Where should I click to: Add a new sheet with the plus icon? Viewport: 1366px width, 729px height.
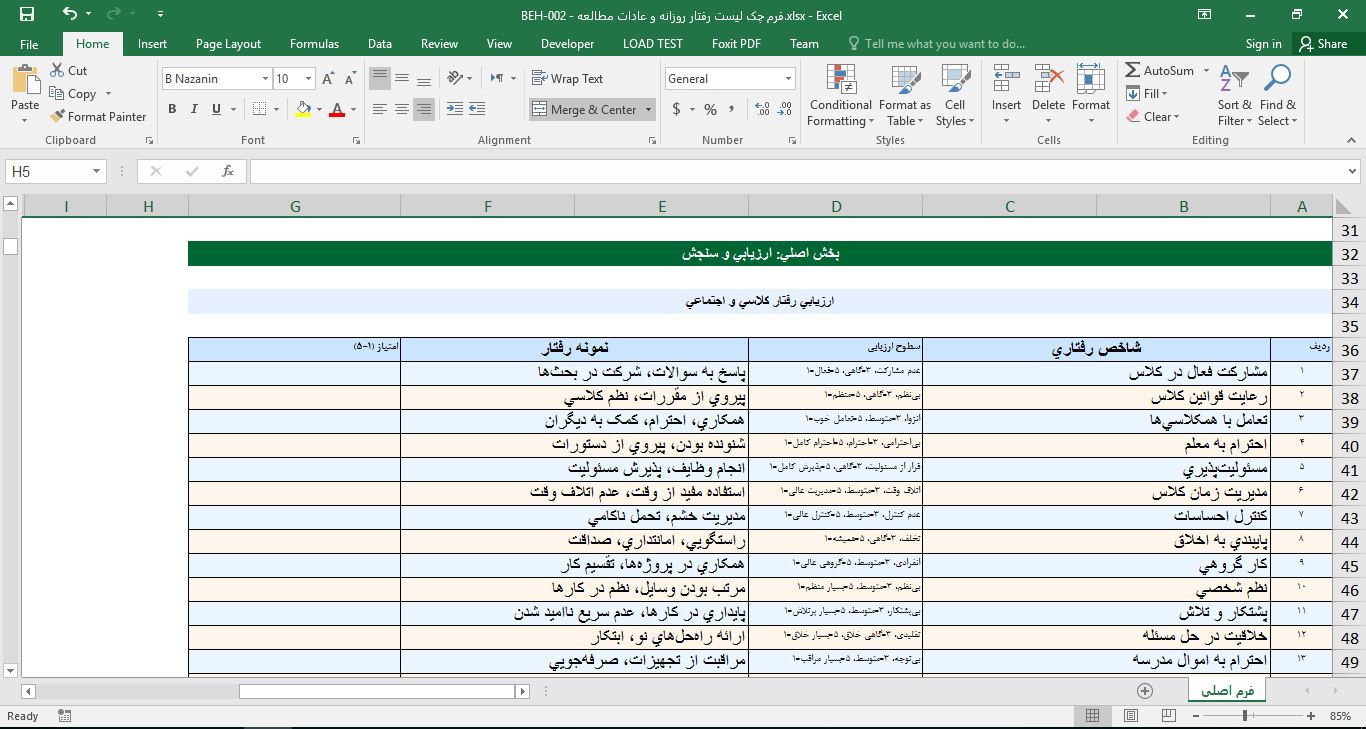tap(1145, 691)
